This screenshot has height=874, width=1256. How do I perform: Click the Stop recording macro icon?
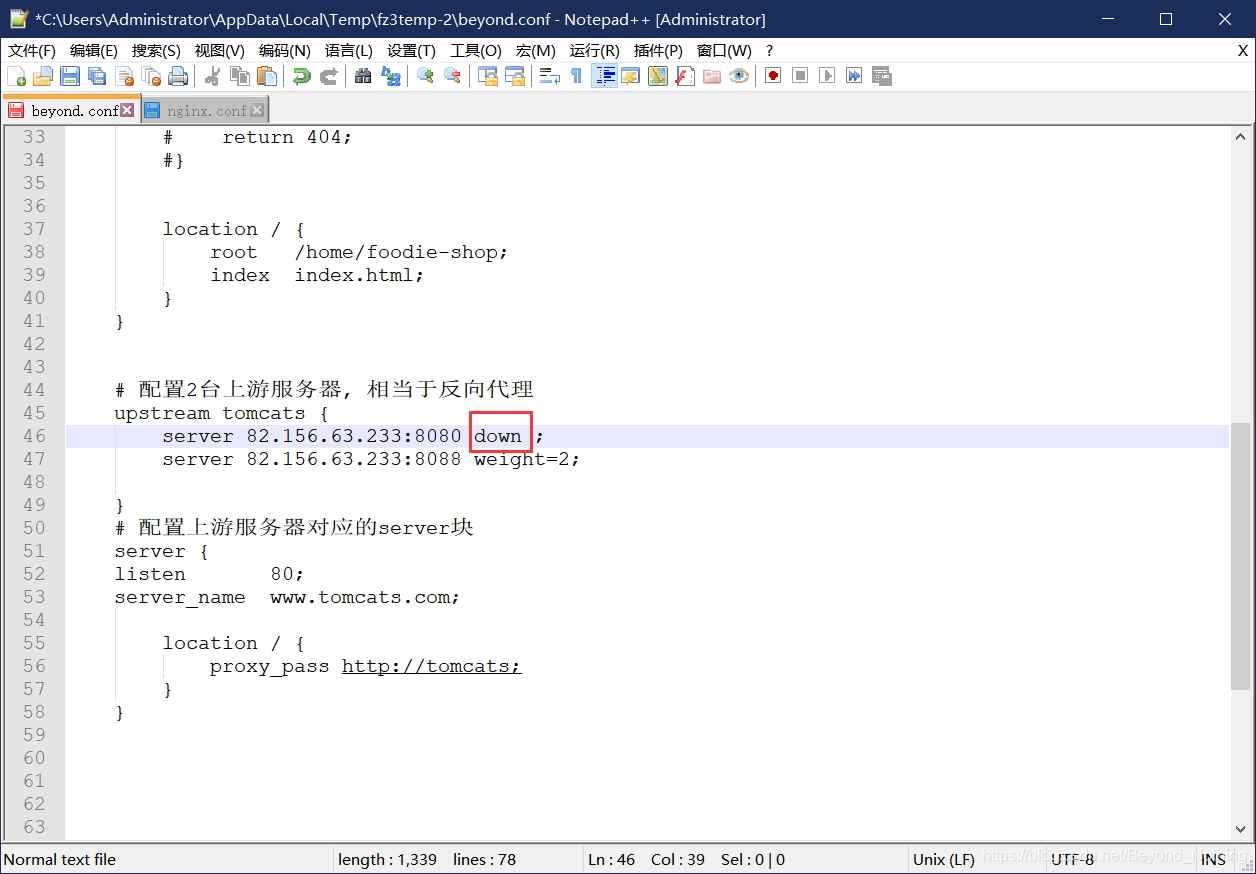click(x=800, y=76)
